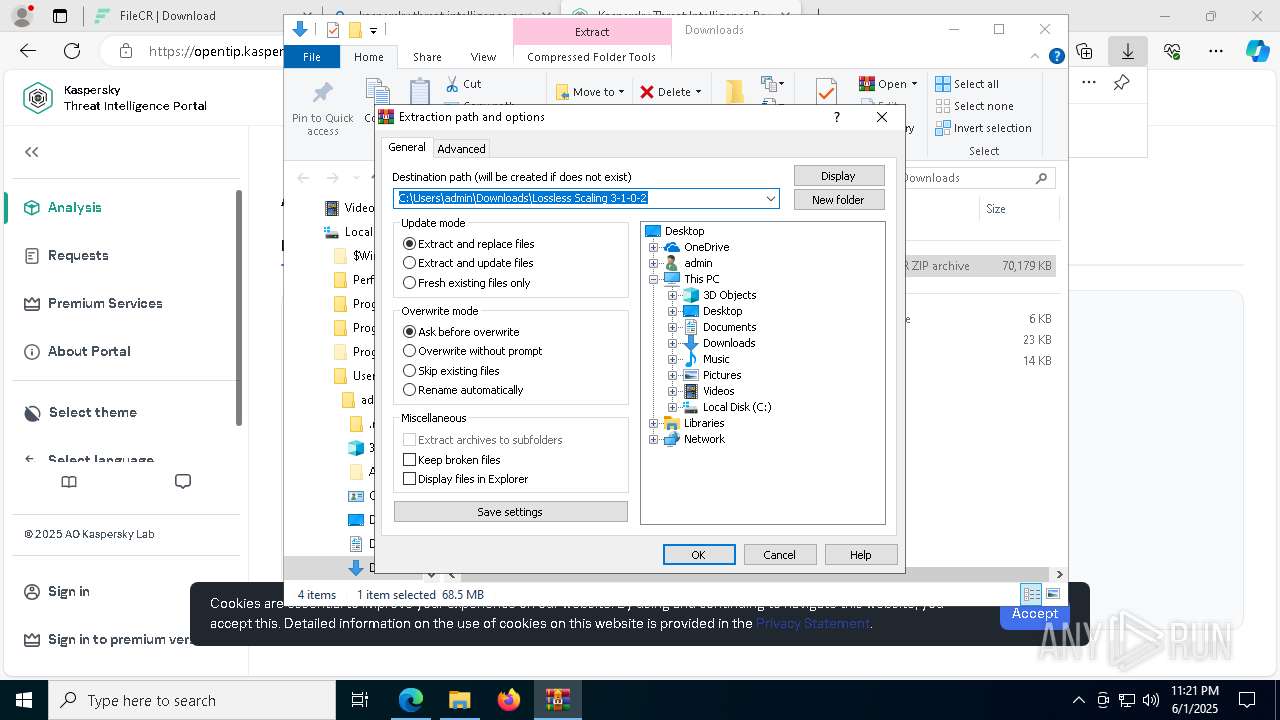1280x720 pixels.
Task: Select the Local Disk (C:) drive icon
Action: click(x=690, y=407)
